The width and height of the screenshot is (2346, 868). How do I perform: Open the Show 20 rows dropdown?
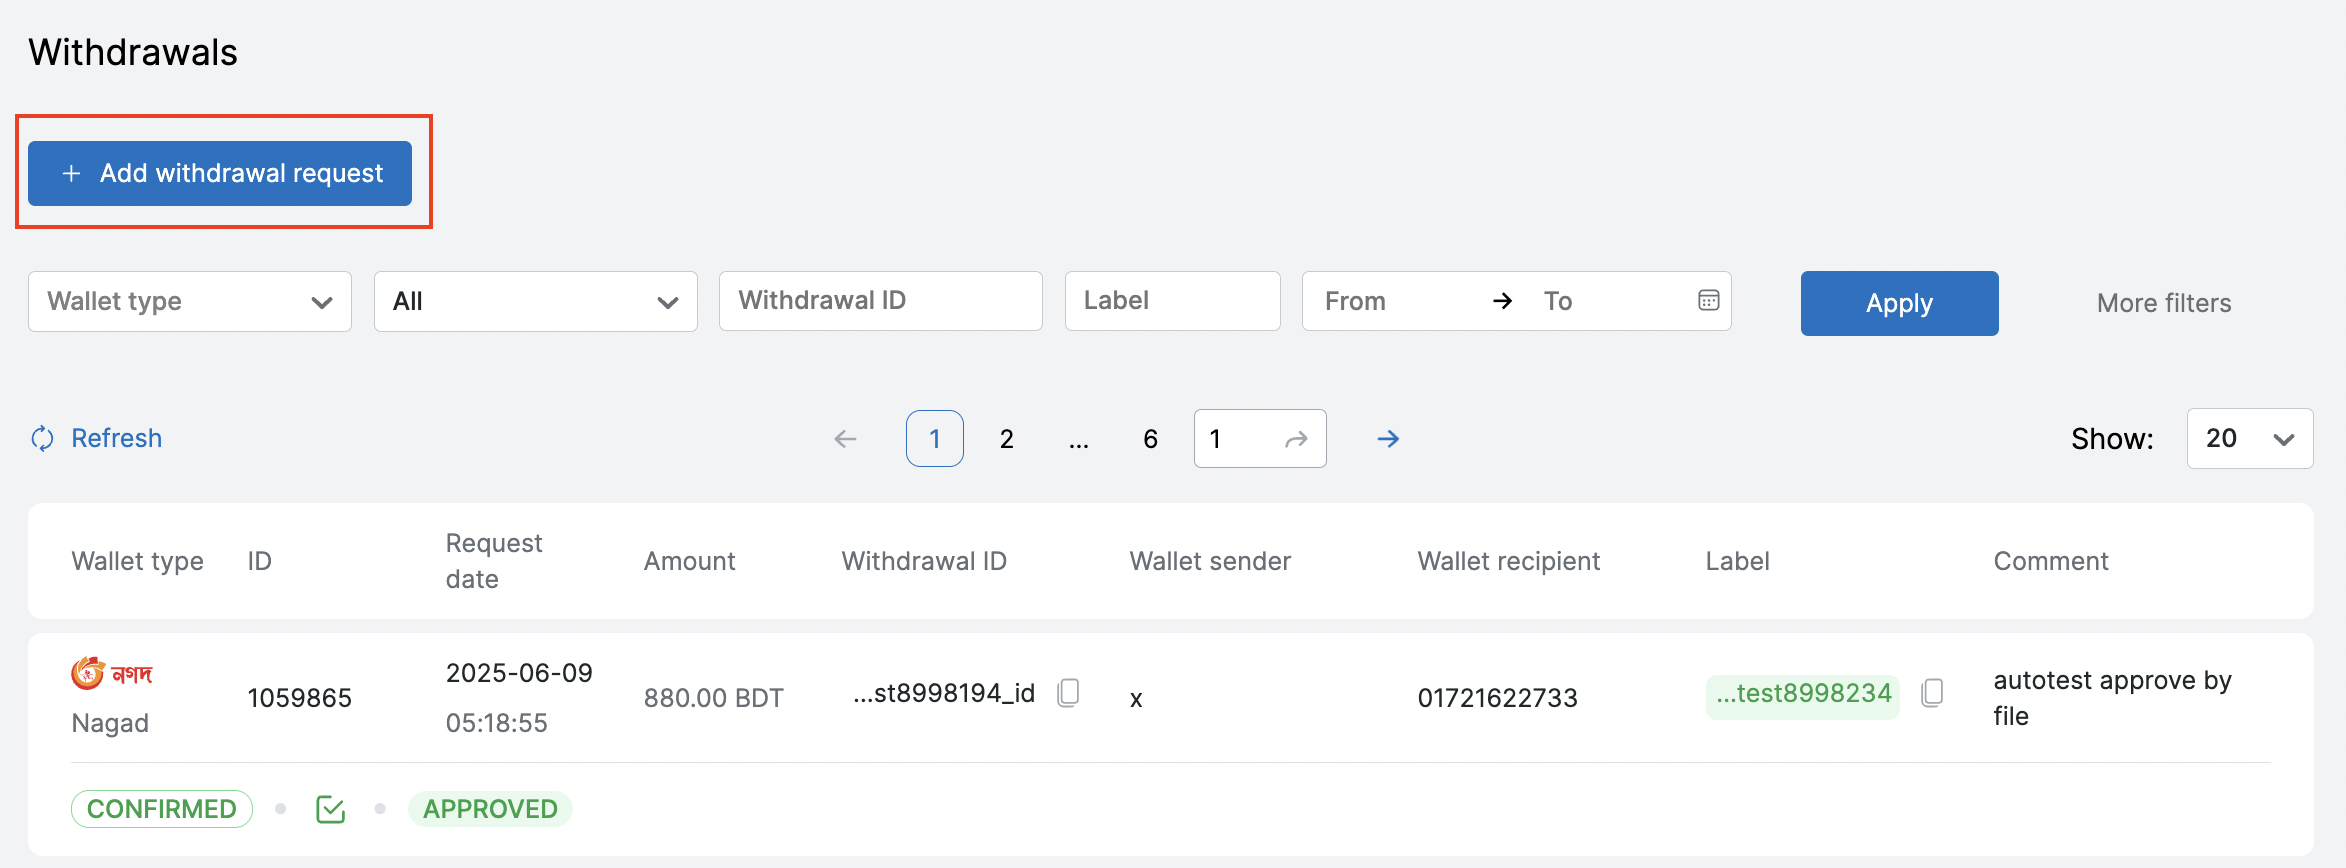tap(2249, 438)
